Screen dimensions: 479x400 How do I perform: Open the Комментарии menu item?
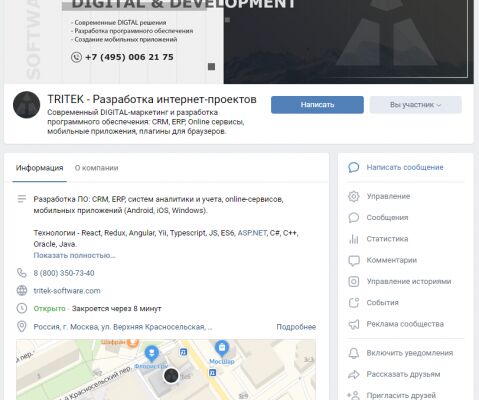pos(392,260)
